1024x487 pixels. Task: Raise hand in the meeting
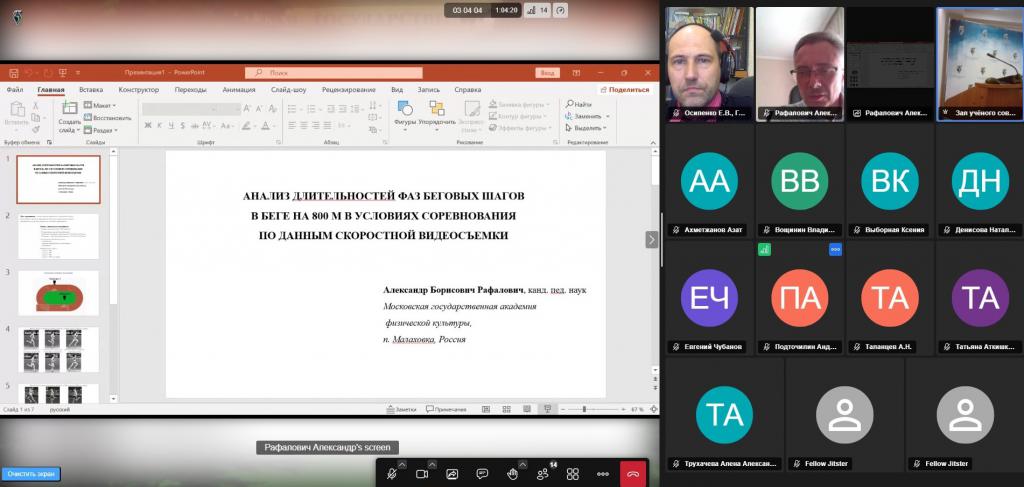(x=512, y=474)
